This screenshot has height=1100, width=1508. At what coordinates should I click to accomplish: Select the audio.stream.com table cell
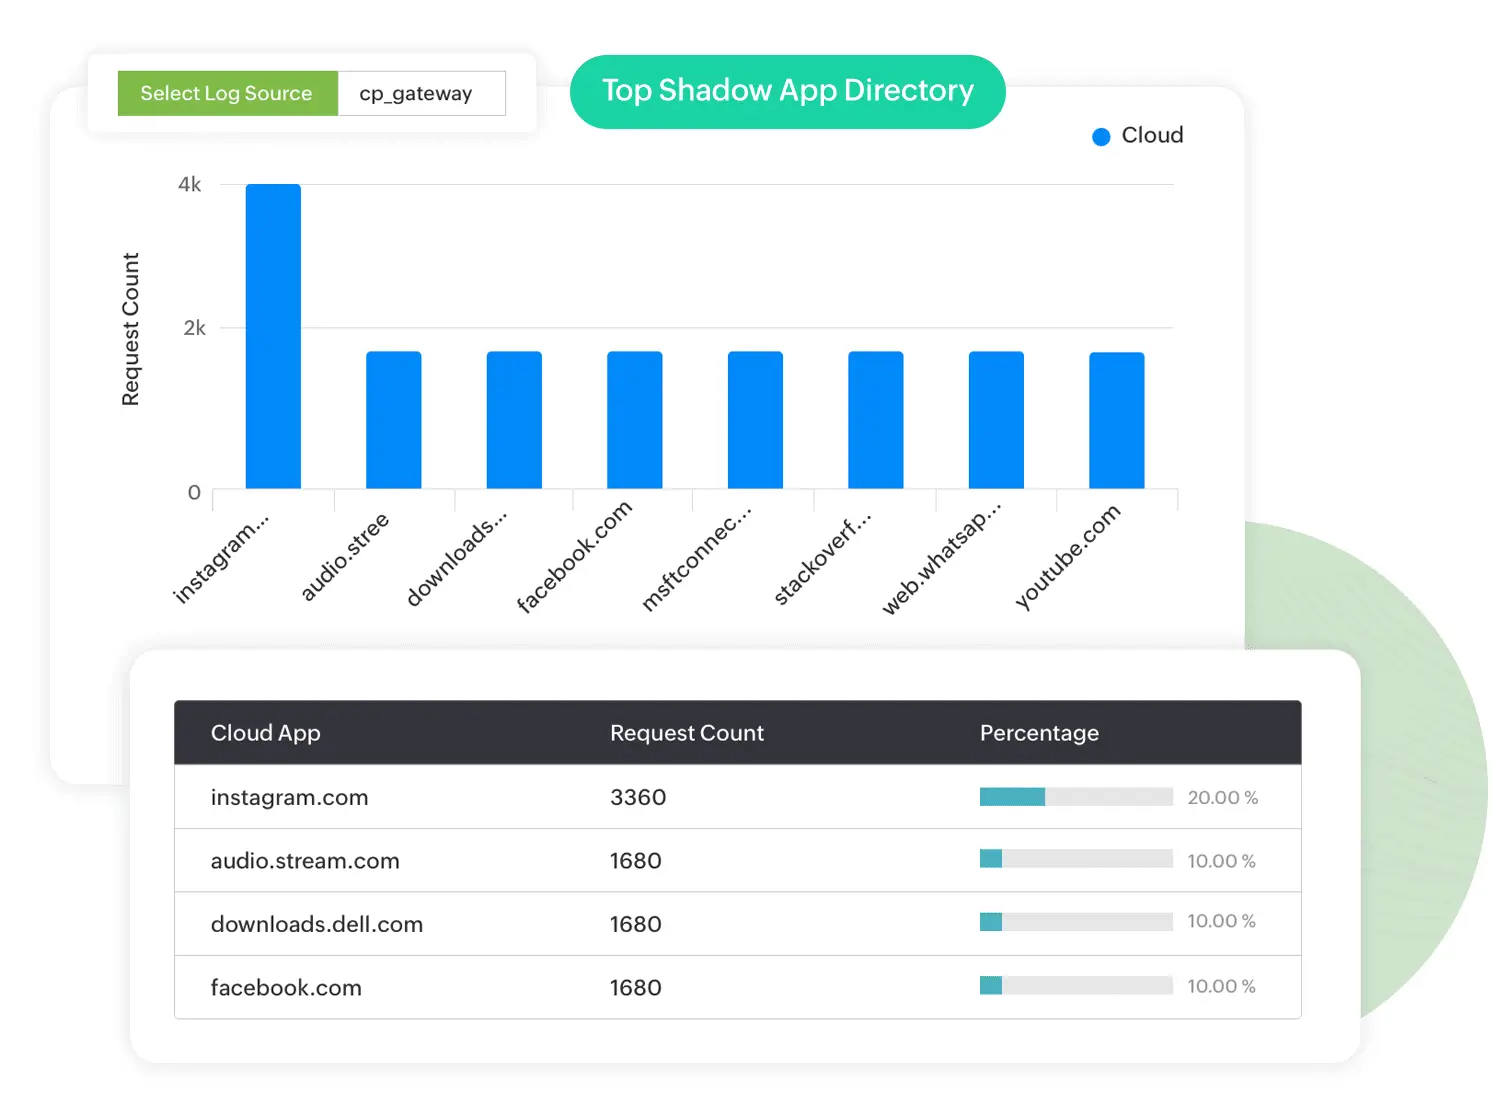[x=305, y=861]
